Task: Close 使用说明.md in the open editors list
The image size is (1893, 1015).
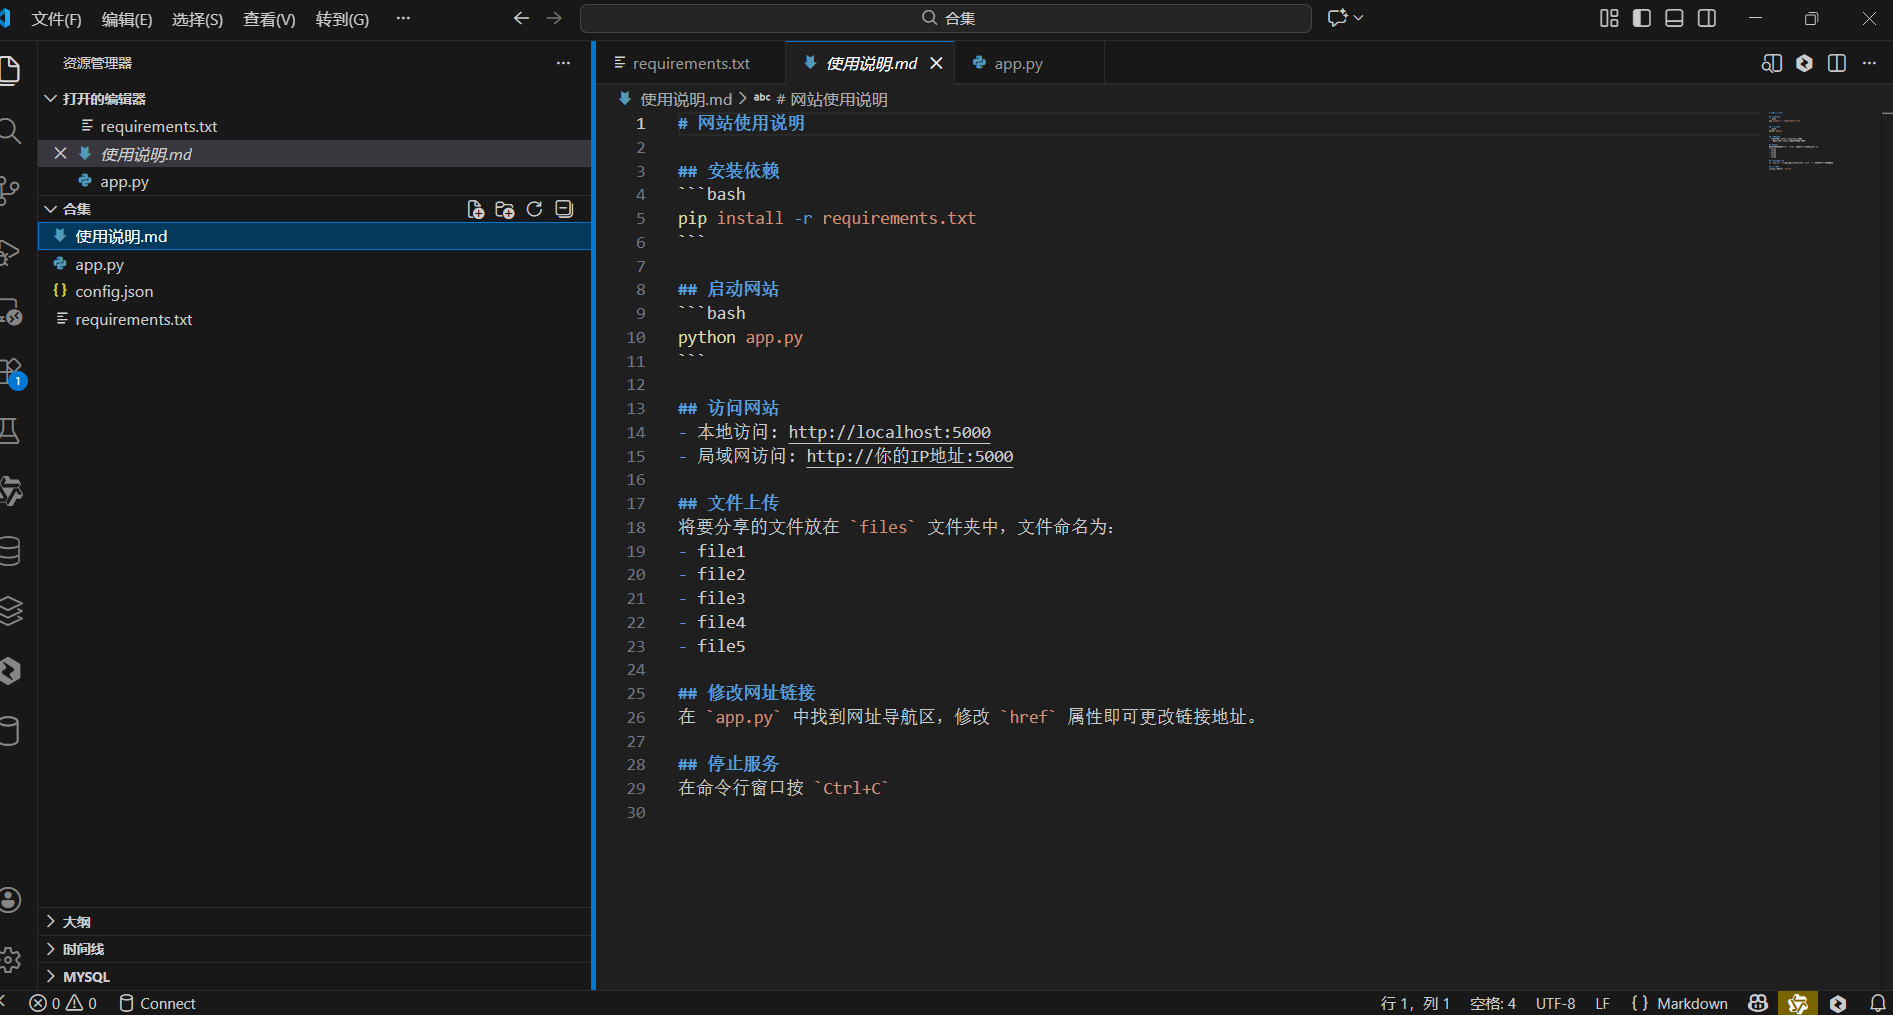Action: click(x=60, y=153)
